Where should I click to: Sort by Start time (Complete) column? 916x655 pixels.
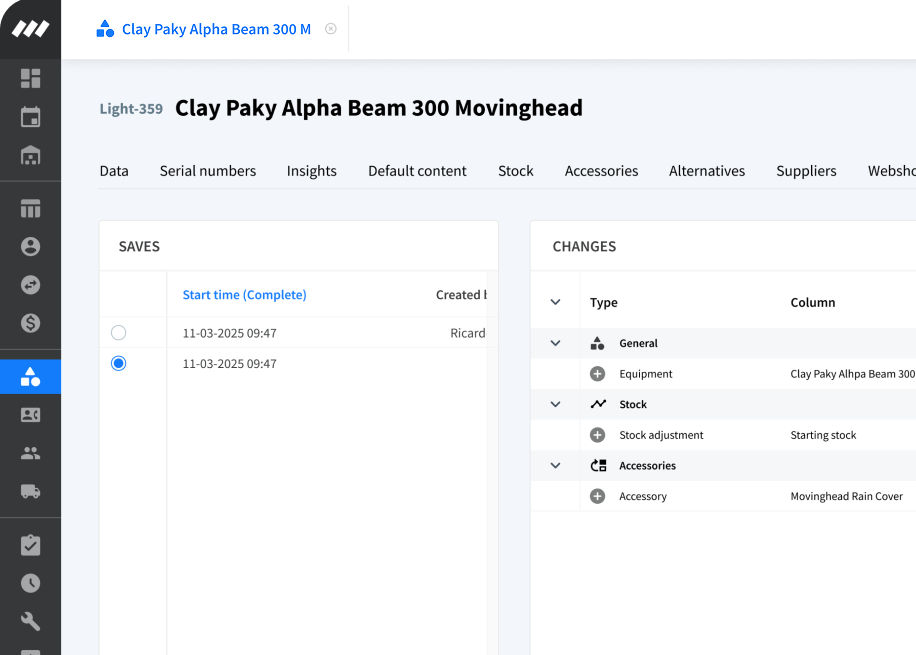click(x=244, y=294)
